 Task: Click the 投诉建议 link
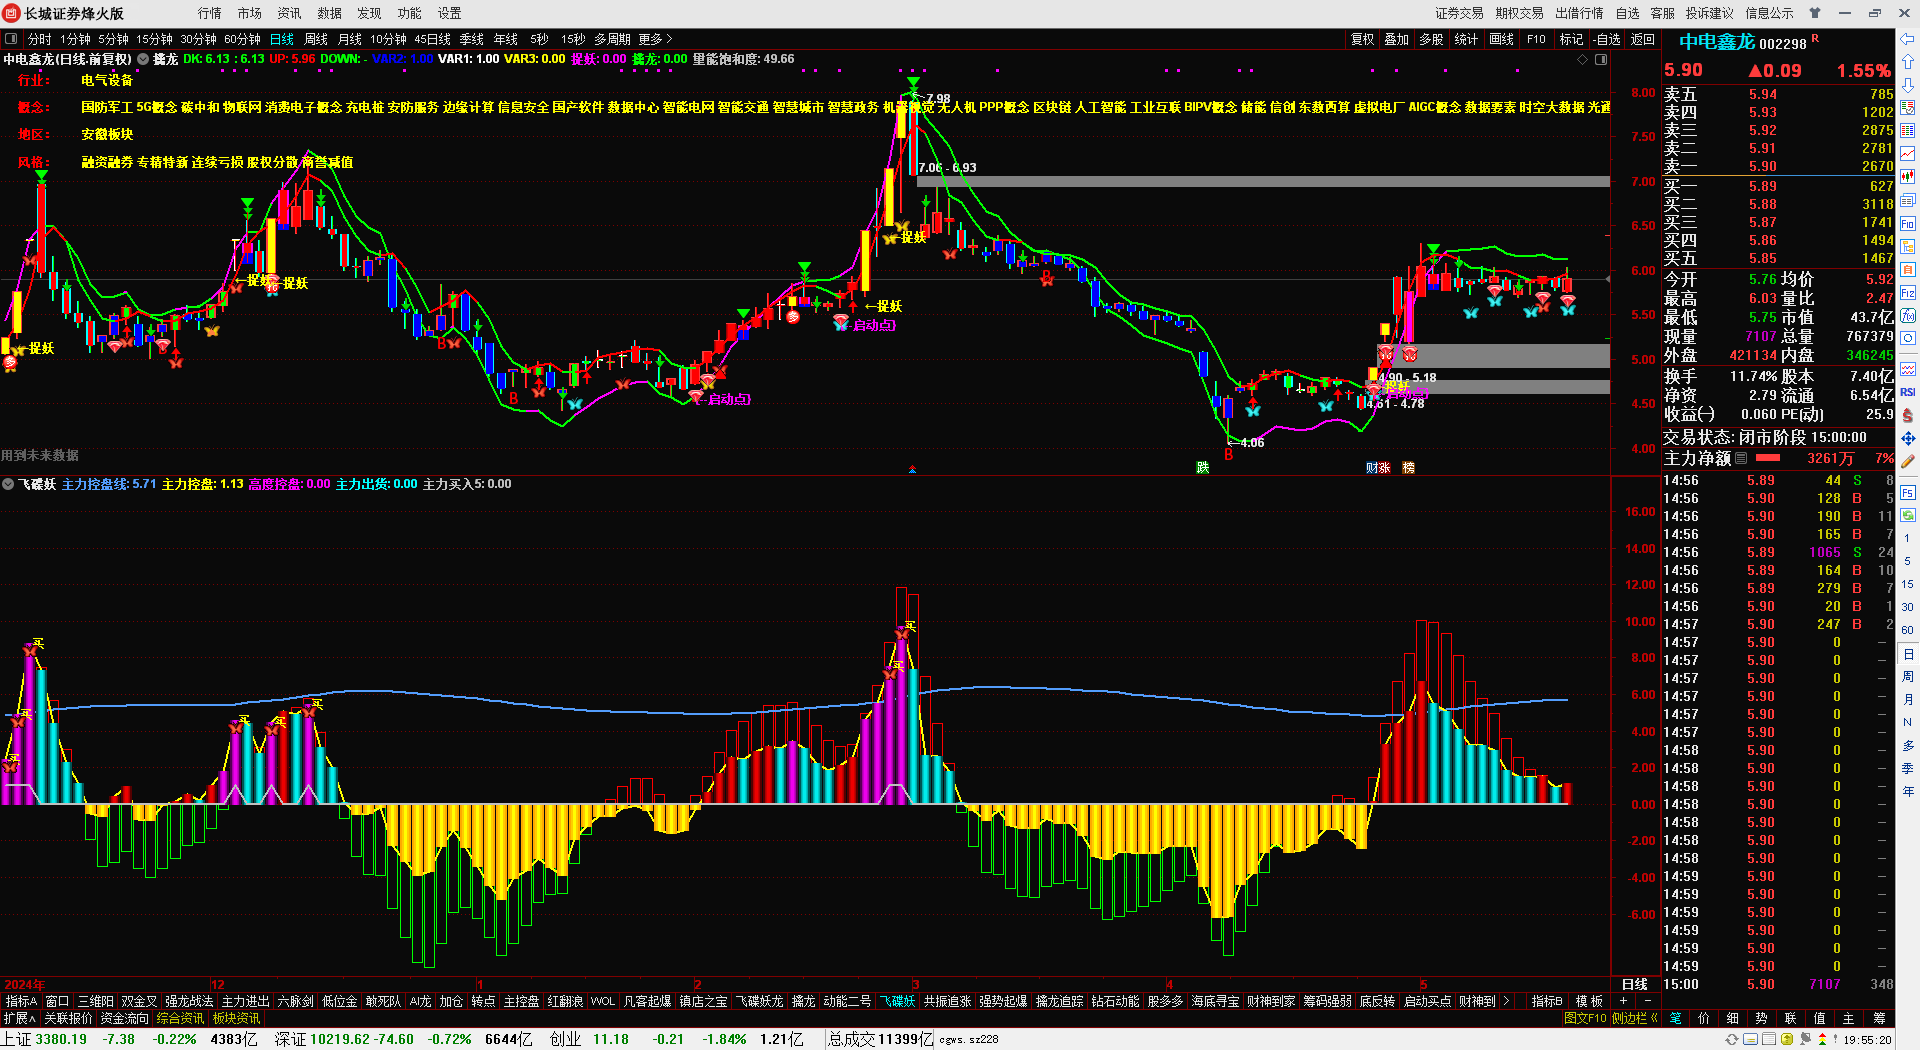(x=1709, y=13)
